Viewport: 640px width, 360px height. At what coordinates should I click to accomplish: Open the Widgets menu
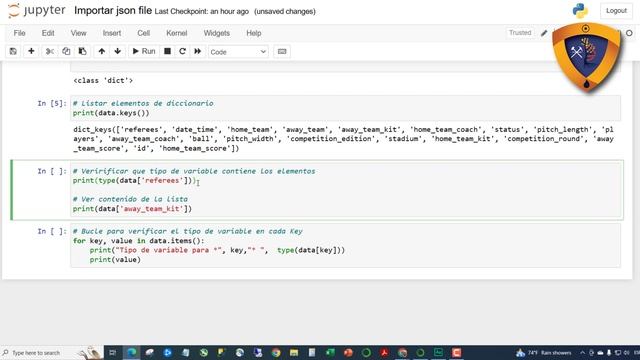coord(216,33)
